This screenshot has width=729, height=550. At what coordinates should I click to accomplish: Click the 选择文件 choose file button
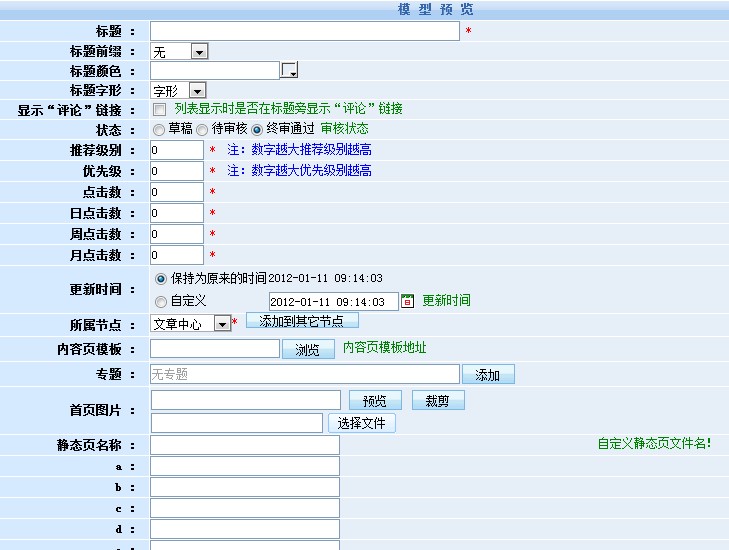click(x=362, y=423)
